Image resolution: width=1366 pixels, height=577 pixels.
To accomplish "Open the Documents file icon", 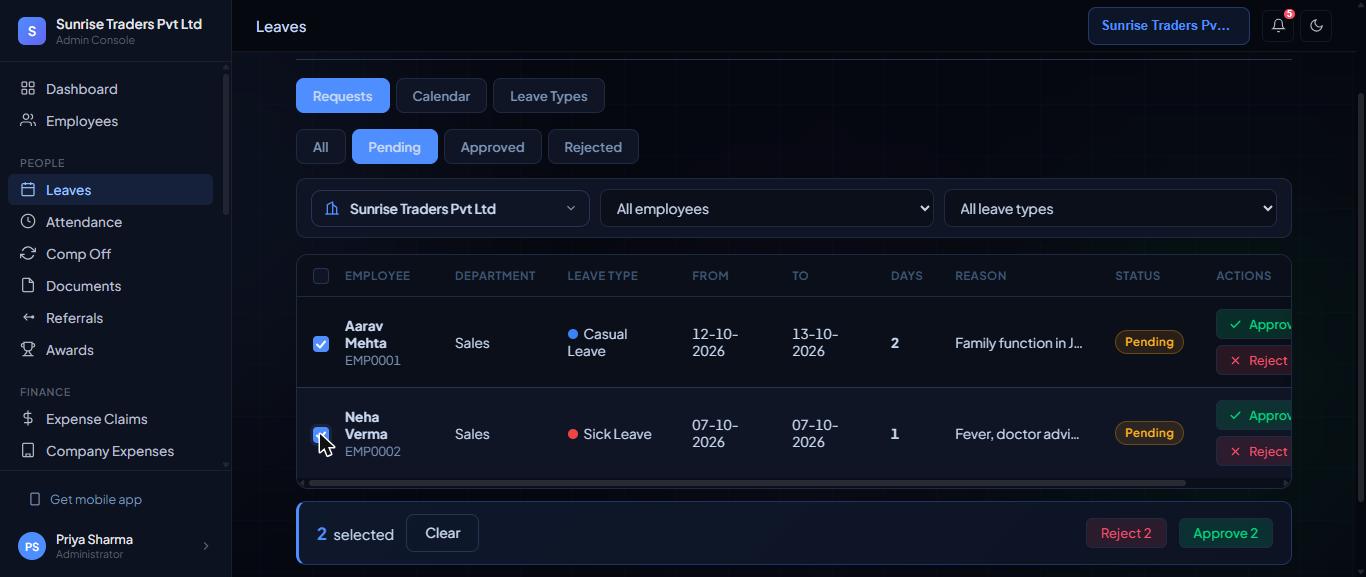I will [x=28, y=286].
